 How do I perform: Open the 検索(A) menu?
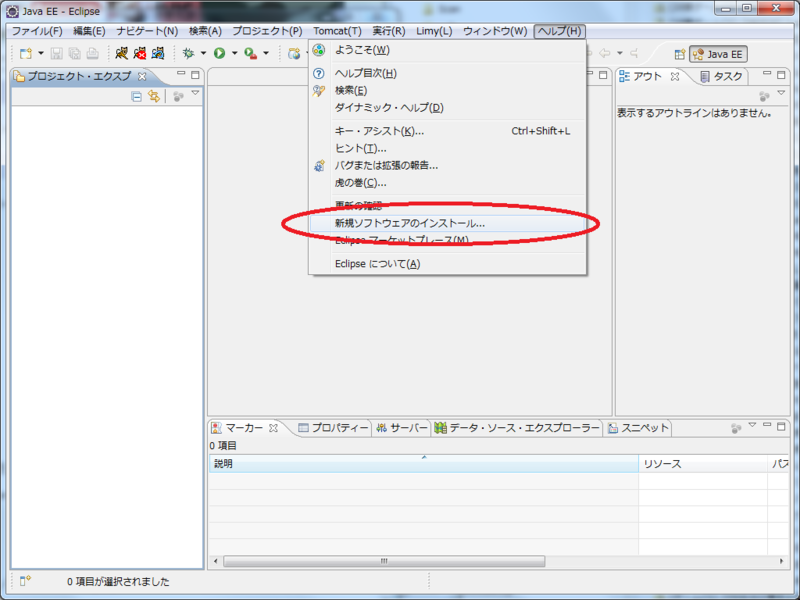(205, 31)
